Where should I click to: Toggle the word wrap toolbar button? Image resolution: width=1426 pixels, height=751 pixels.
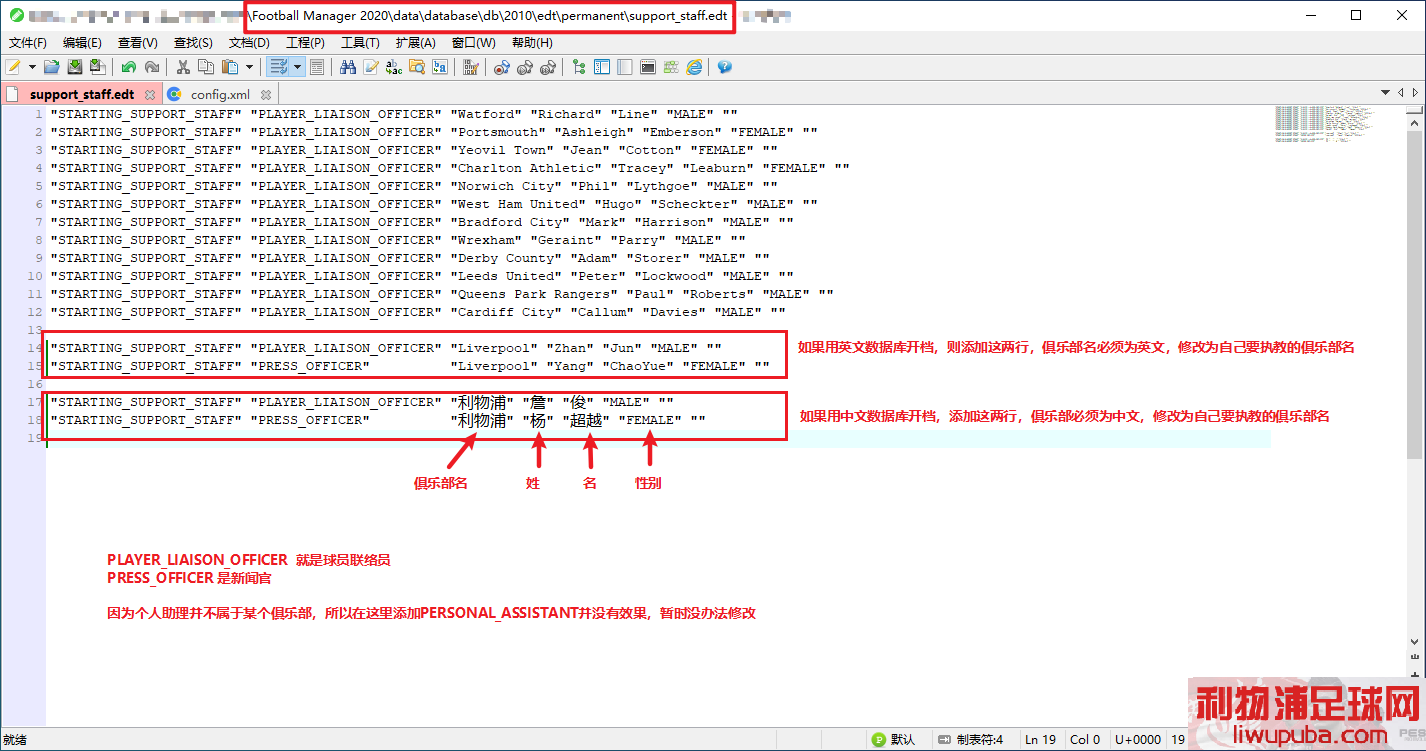(279, 67)
